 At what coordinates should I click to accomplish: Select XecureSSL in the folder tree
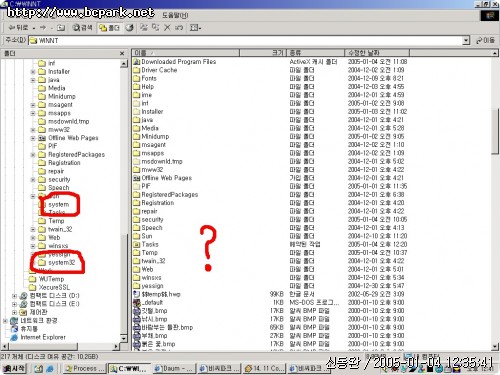[x=54, y=287]
